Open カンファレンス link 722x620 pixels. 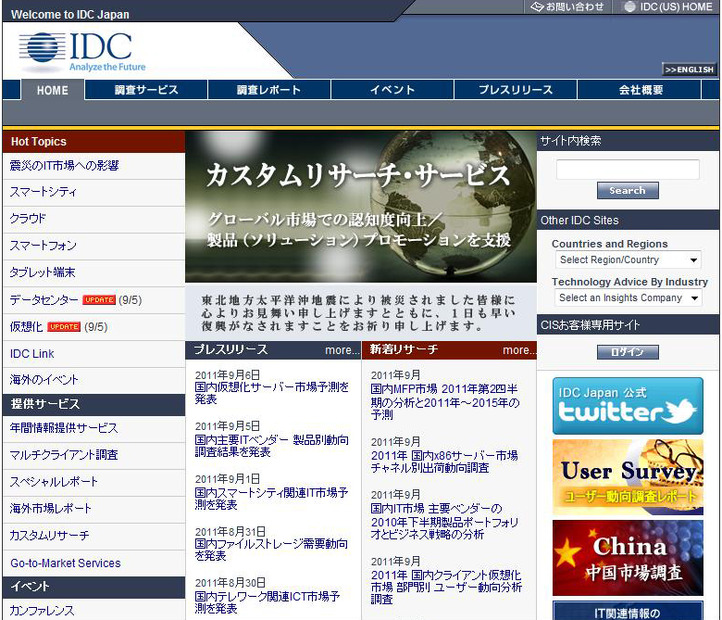coord(41,611)
